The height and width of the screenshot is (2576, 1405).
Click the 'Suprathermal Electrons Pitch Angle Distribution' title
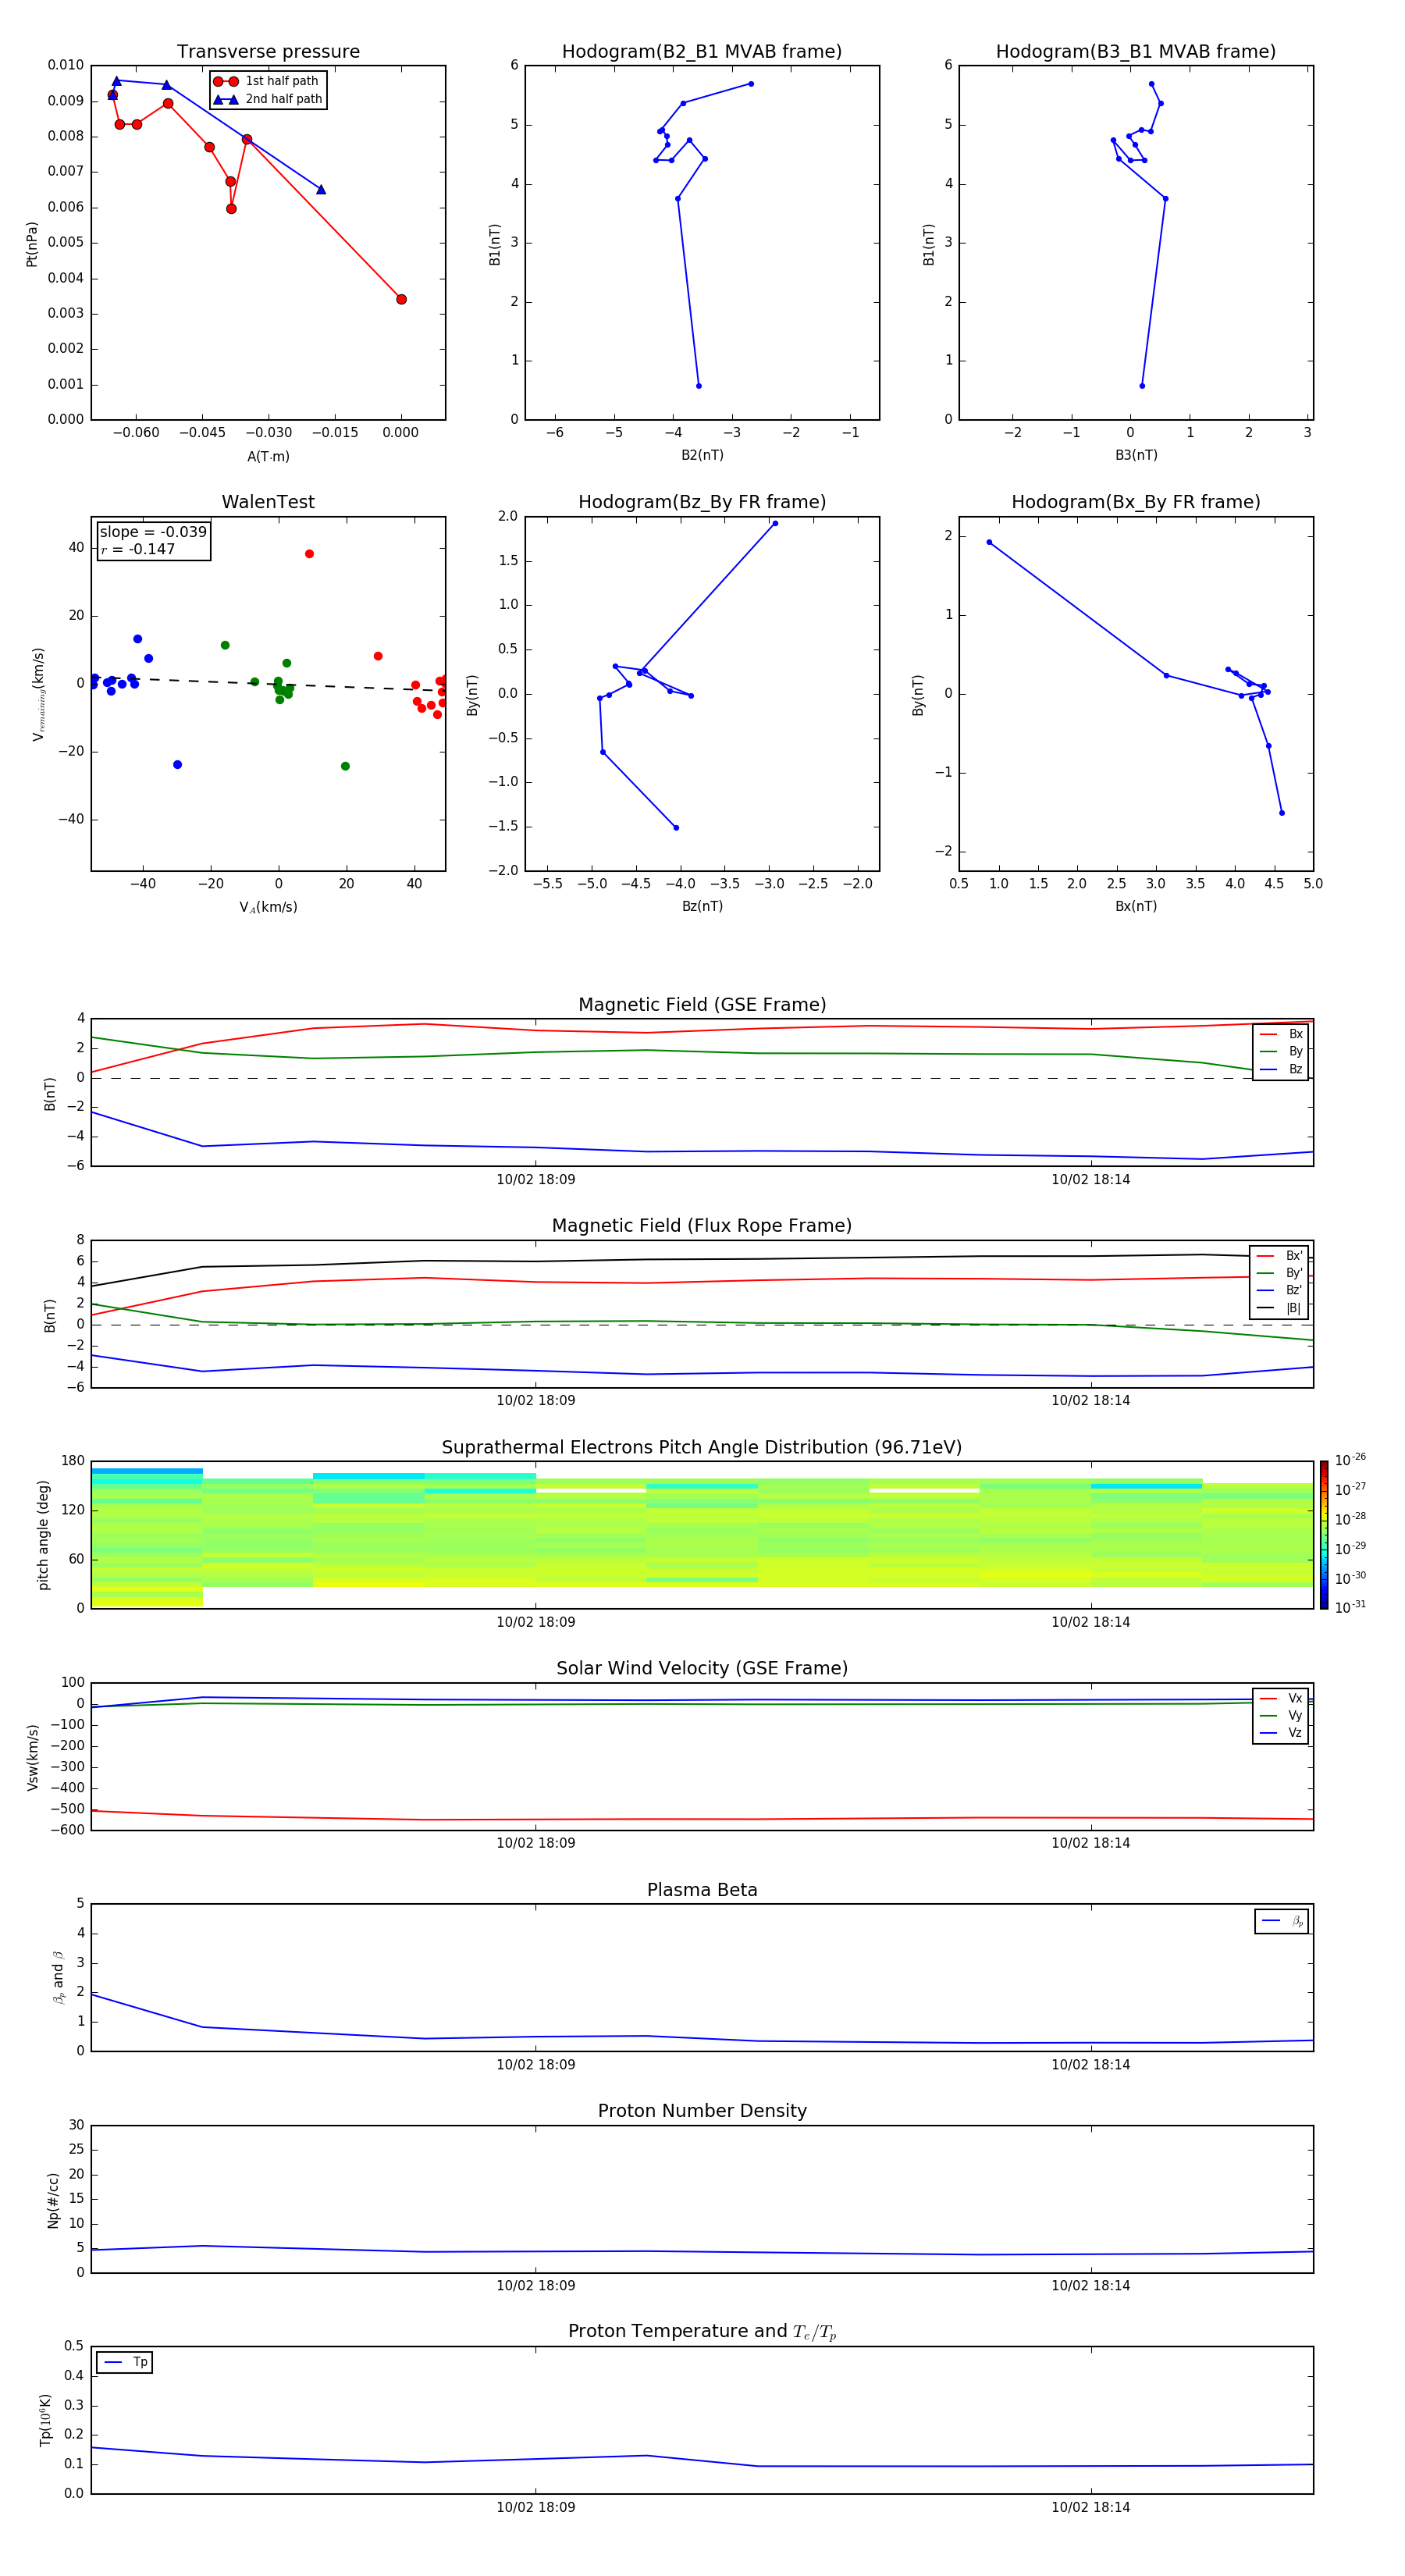click(702, 1447)
